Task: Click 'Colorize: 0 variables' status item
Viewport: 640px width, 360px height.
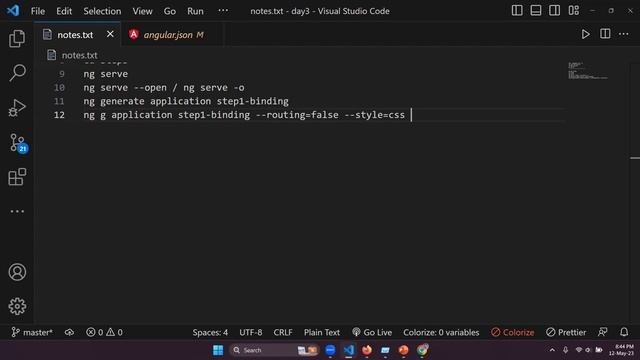Action: (x=441, y=332)
